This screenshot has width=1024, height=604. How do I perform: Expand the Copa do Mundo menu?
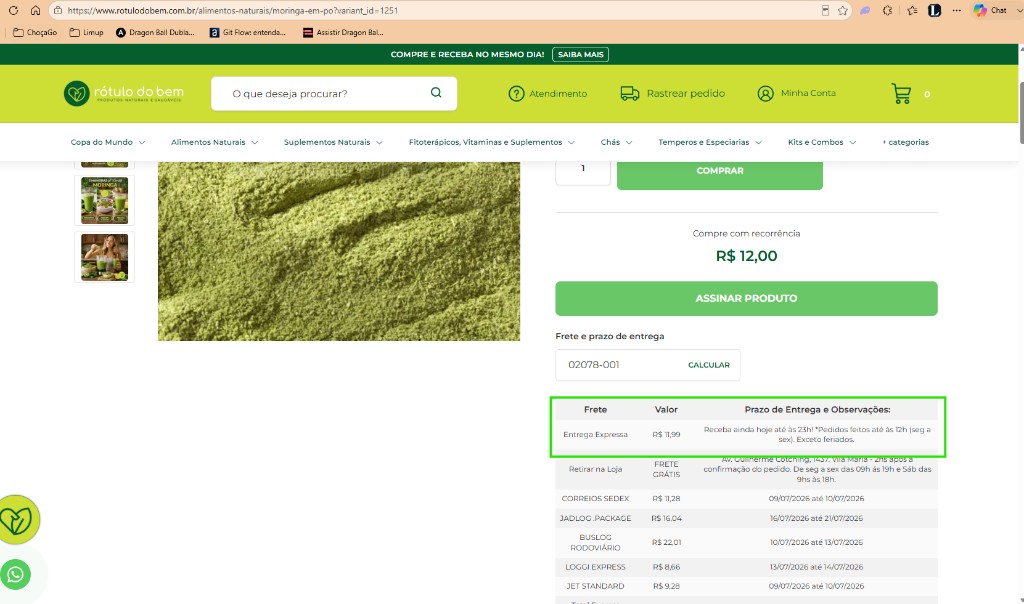[x=108, y=142]
